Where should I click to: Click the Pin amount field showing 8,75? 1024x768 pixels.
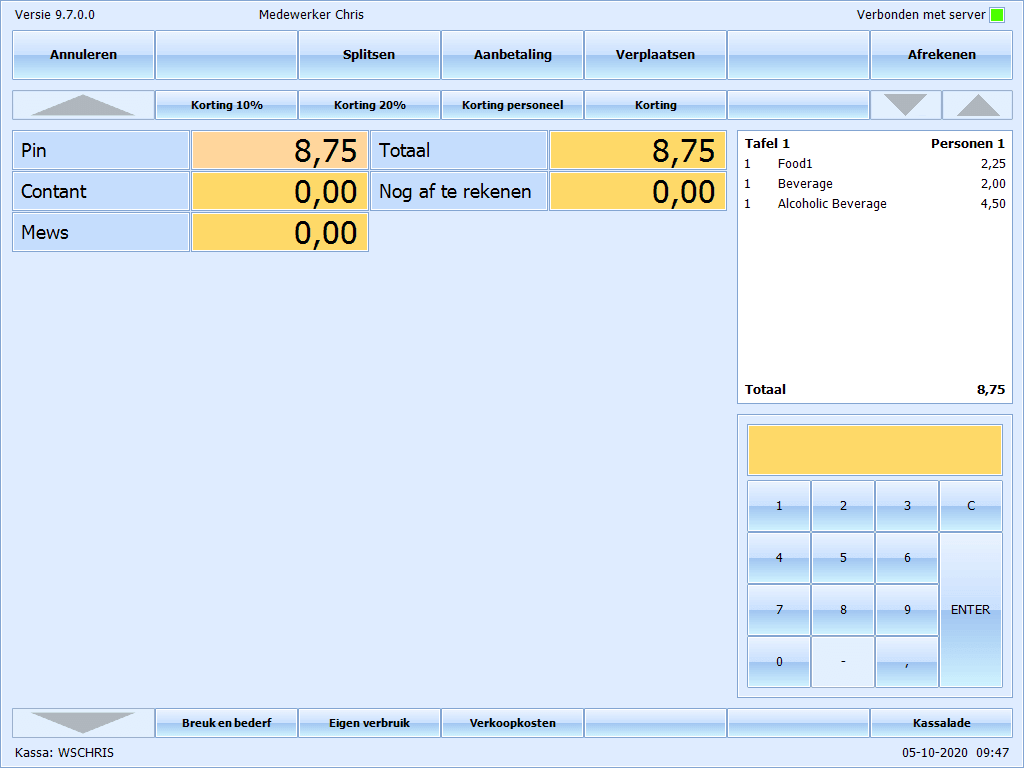coord(280,151)
